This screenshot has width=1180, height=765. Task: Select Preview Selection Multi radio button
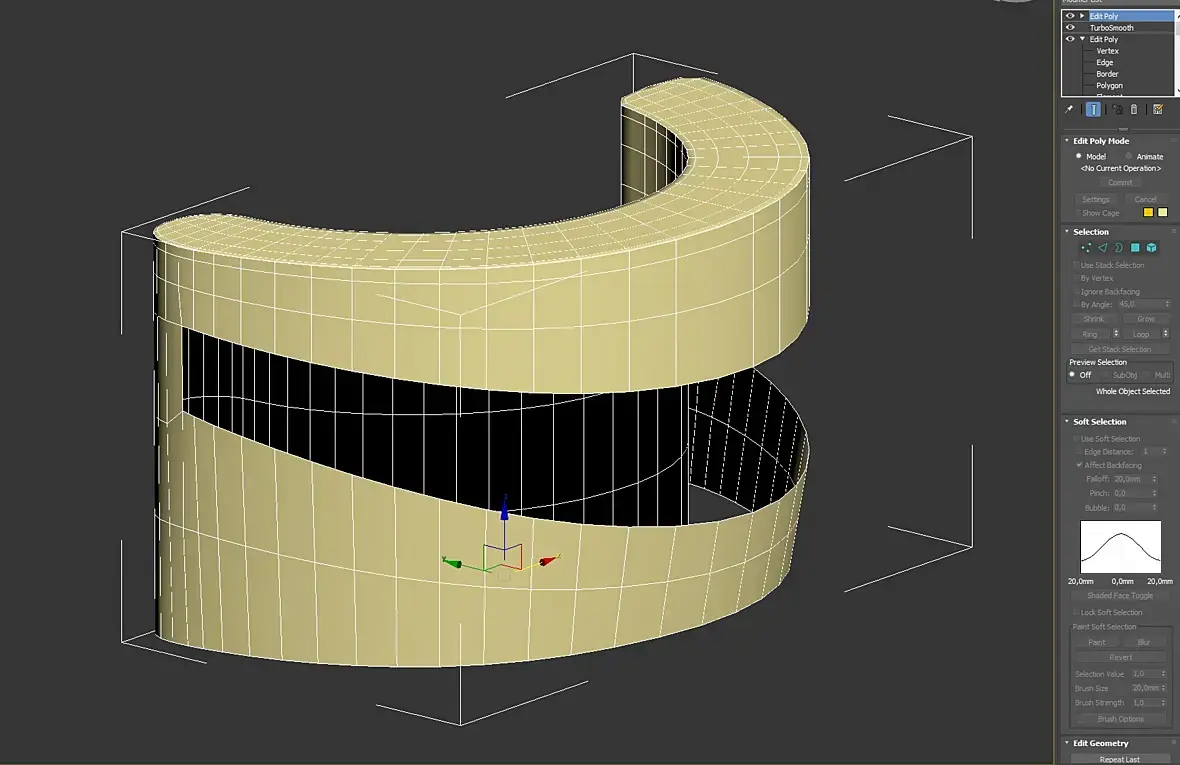(1148, 375)
